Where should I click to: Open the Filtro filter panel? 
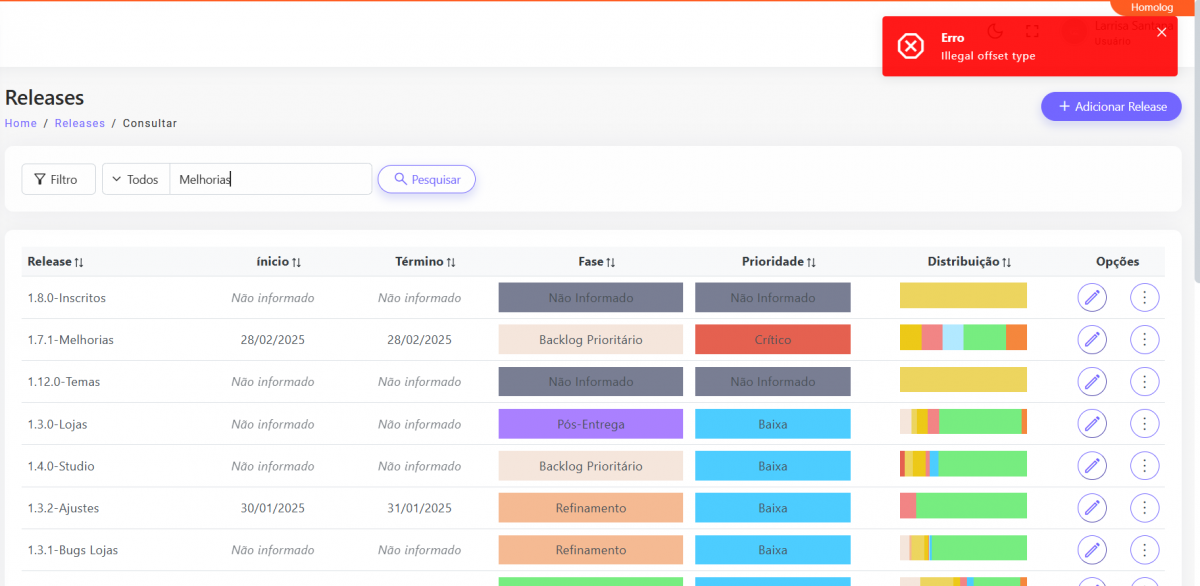(x=58, y=179)
